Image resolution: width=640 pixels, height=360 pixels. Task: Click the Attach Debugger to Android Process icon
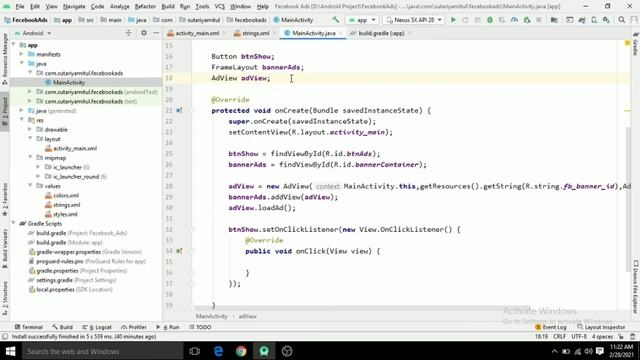(527, 20)
